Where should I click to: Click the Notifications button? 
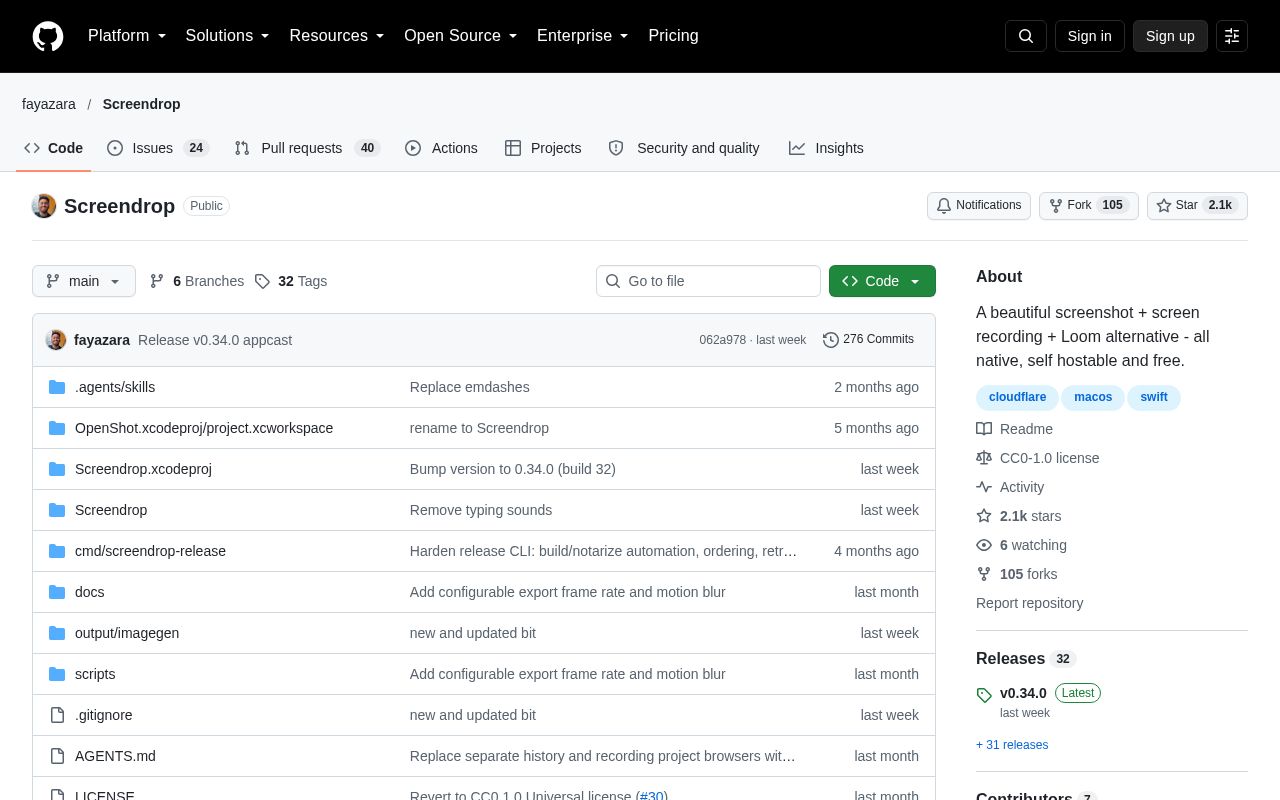tap(979, 206)
